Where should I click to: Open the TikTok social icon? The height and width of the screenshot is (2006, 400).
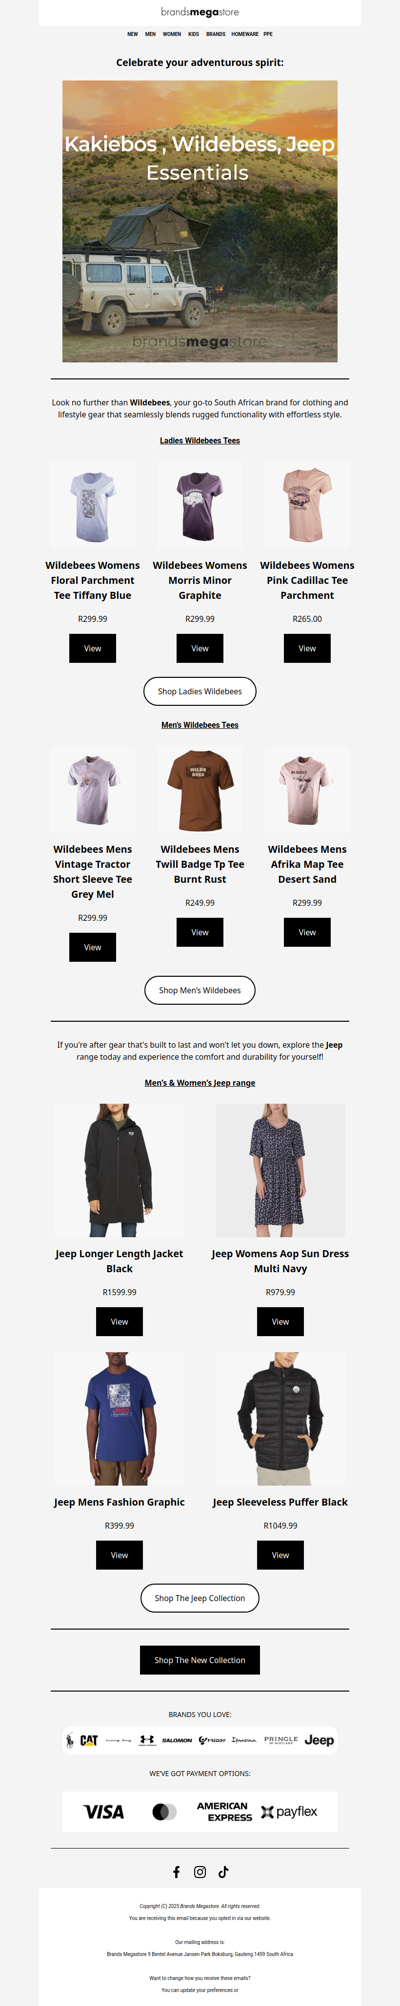tap(223, 1872)
